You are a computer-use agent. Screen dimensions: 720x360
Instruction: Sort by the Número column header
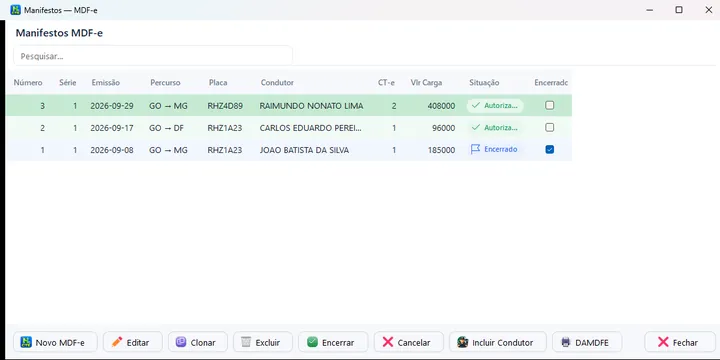(28, 83)
